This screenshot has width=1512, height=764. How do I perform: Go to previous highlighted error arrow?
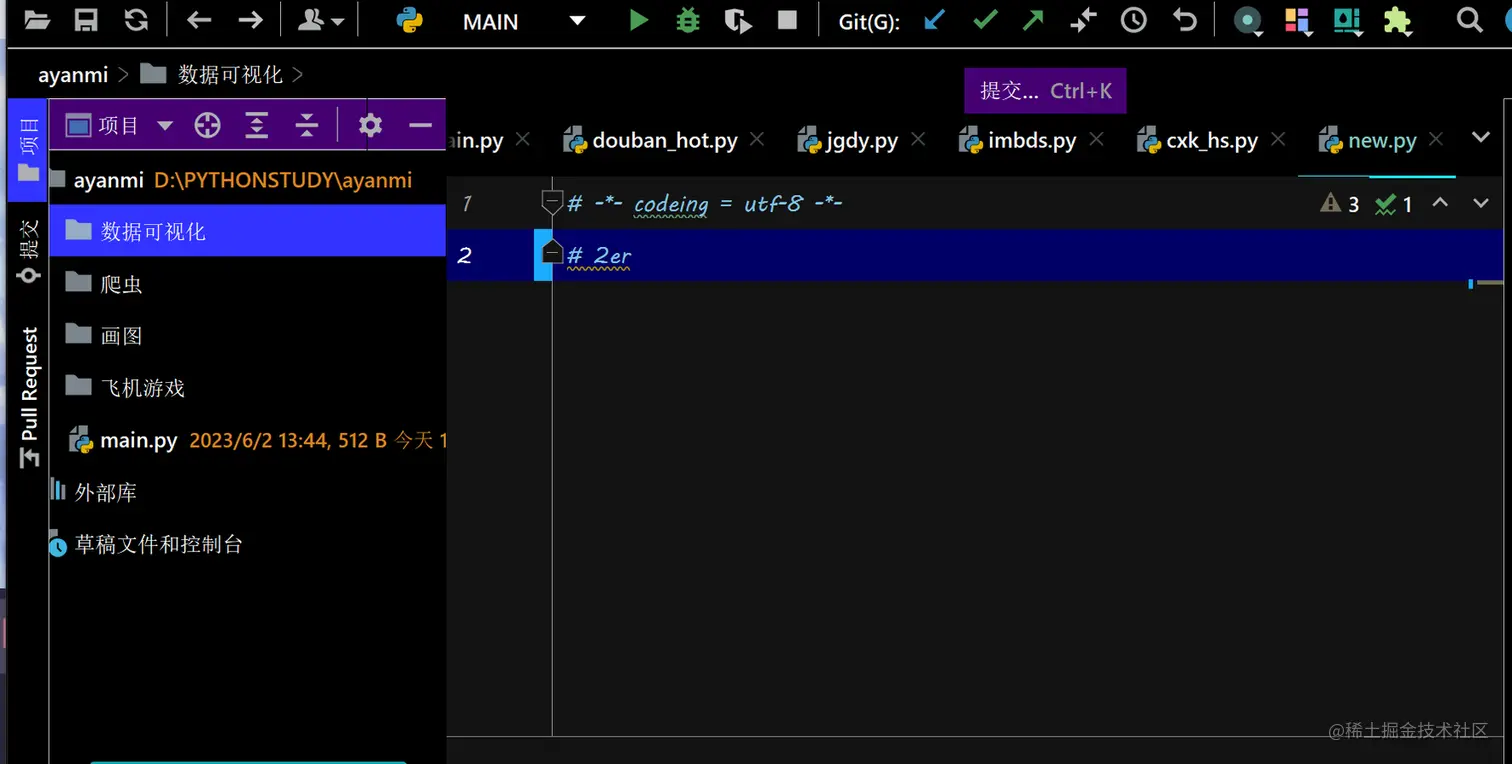[1440, 203]
